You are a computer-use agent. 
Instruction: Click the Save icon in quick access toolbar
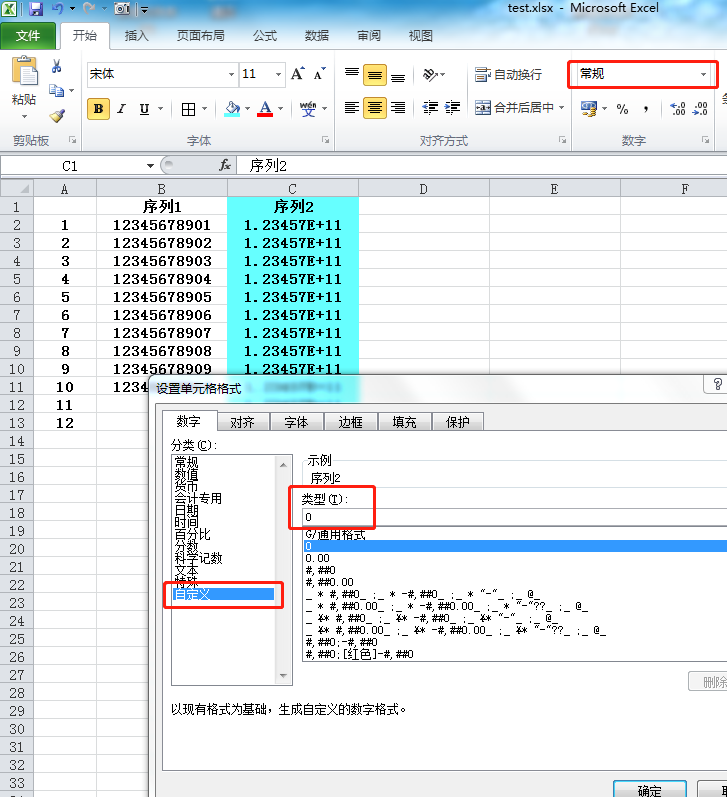pyautogui.click(x=36, y=9)
